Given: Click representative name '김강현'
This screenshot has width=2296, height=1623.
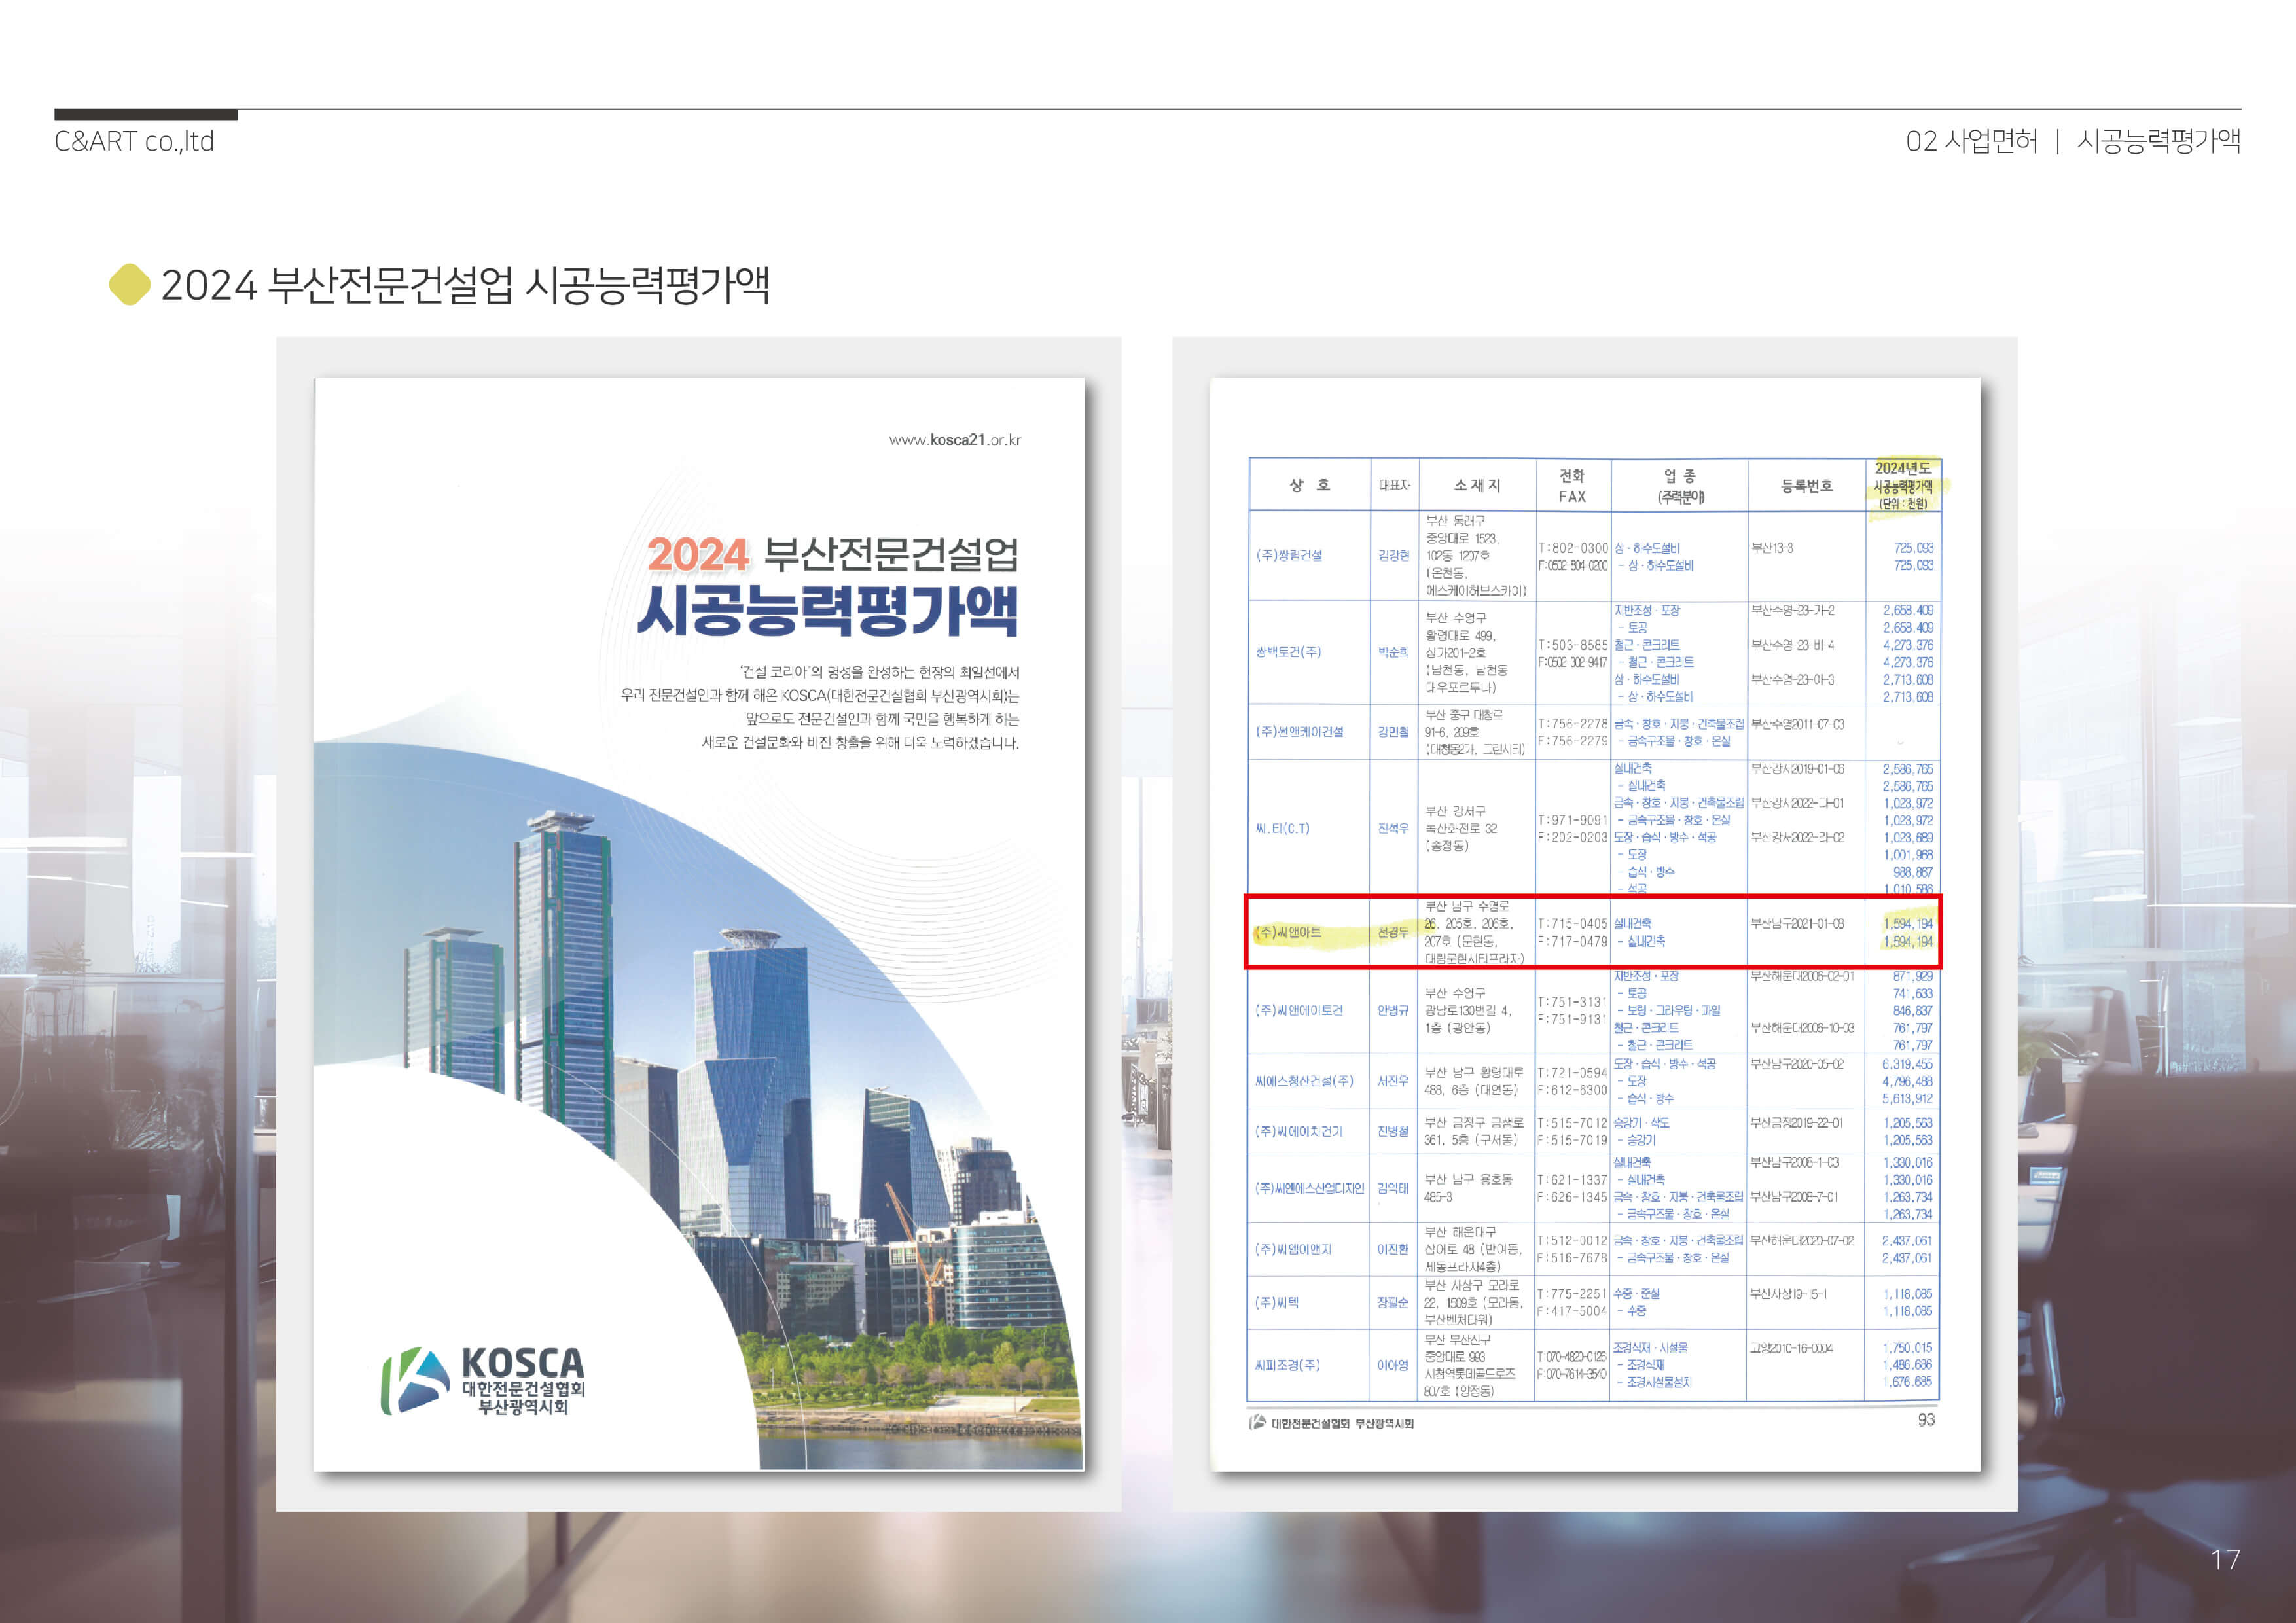Looking at the screenshot, I should 1394,555.
